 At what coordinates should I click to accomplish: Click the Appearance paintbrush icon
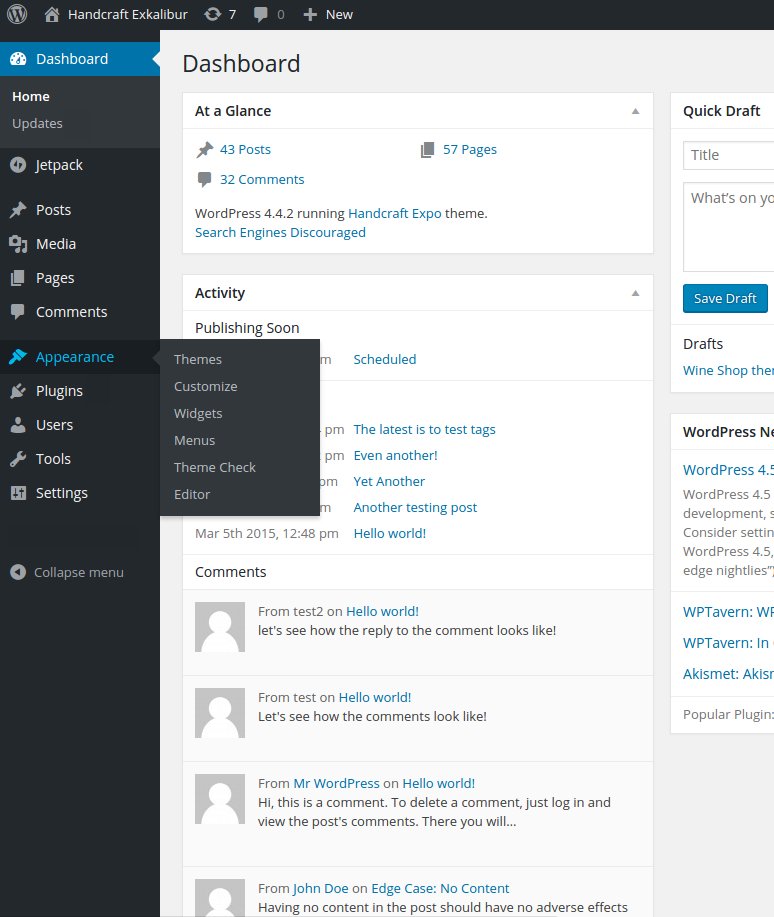pos(18,356)
